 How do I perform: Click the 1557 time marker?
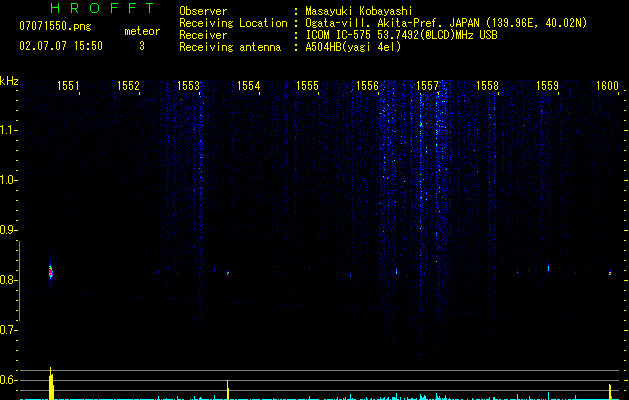tap(427, 86)
